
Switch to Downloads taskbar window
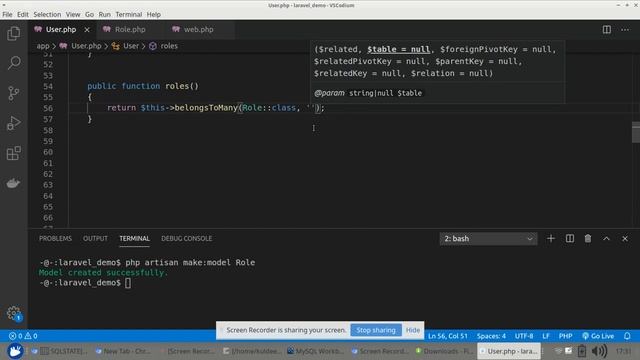[444, 351]
